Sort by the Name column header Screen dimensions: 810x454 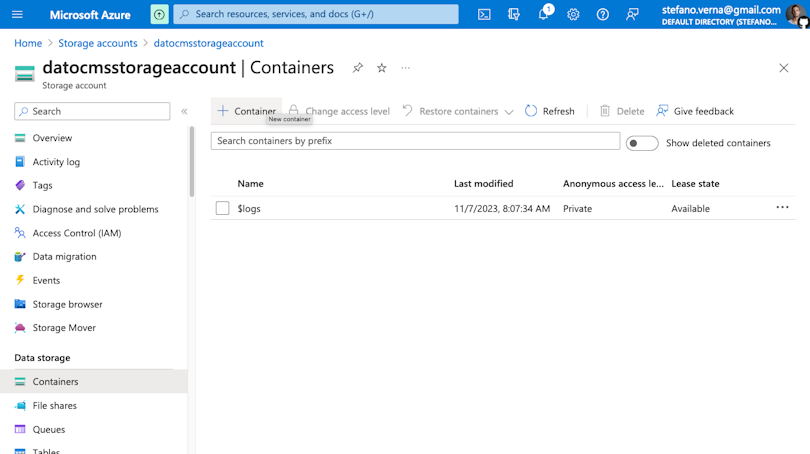[251, 183]
